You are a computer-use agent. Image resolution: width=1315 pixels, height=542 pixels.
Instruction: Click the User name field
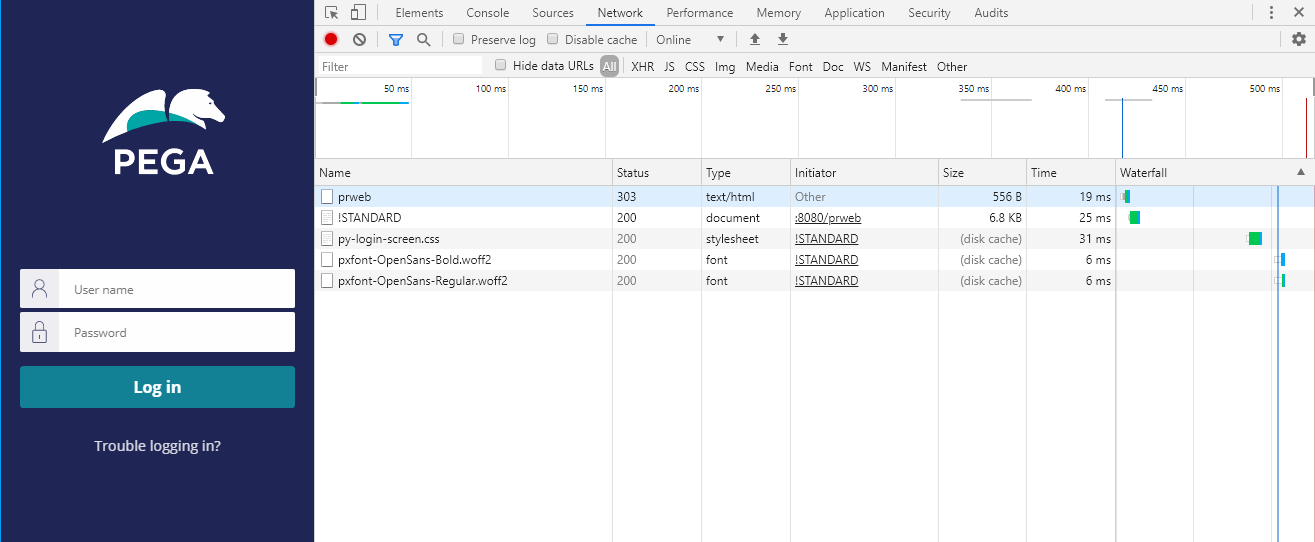(157, 289)
